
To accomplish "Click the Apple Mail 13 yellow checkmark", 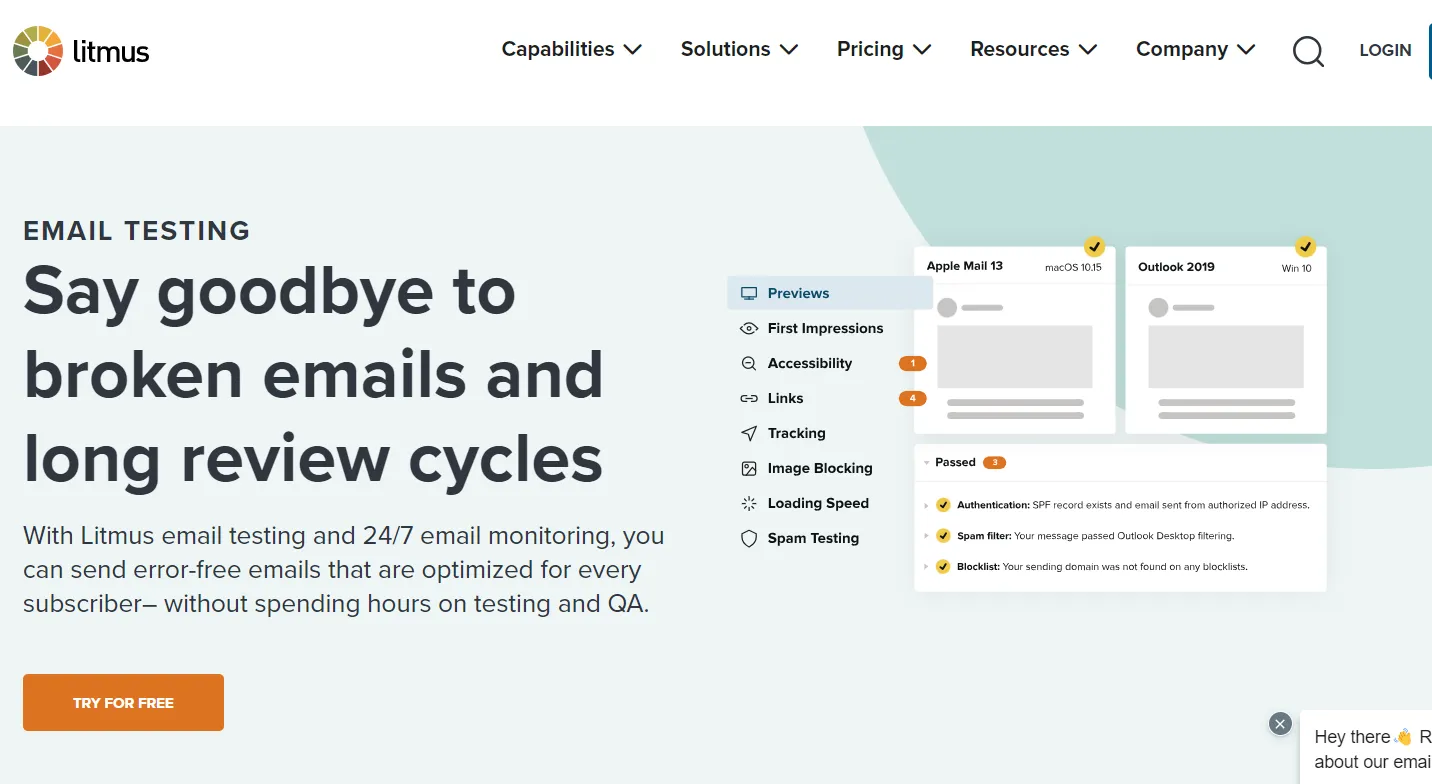I will (x=1094, y=246).
